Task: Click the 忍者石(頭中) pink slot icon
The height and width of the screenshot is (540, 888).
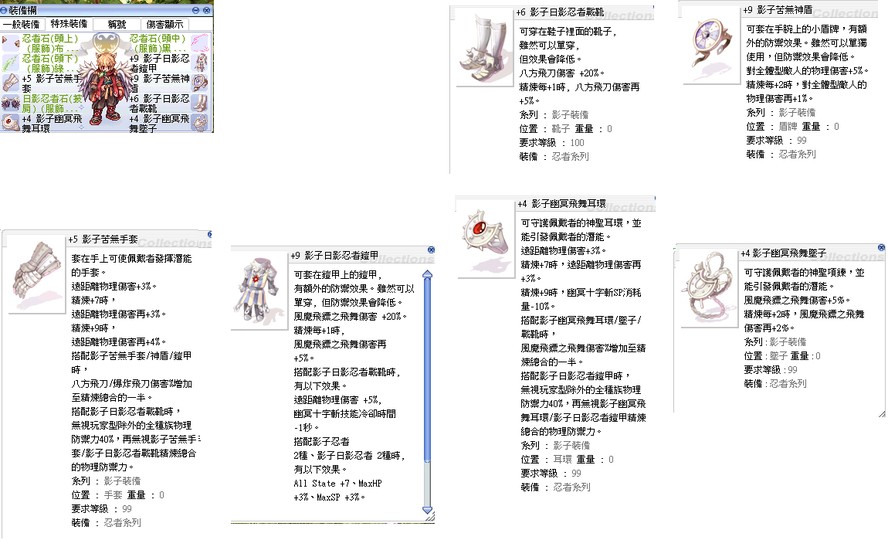Action: (x=200, y=44)
